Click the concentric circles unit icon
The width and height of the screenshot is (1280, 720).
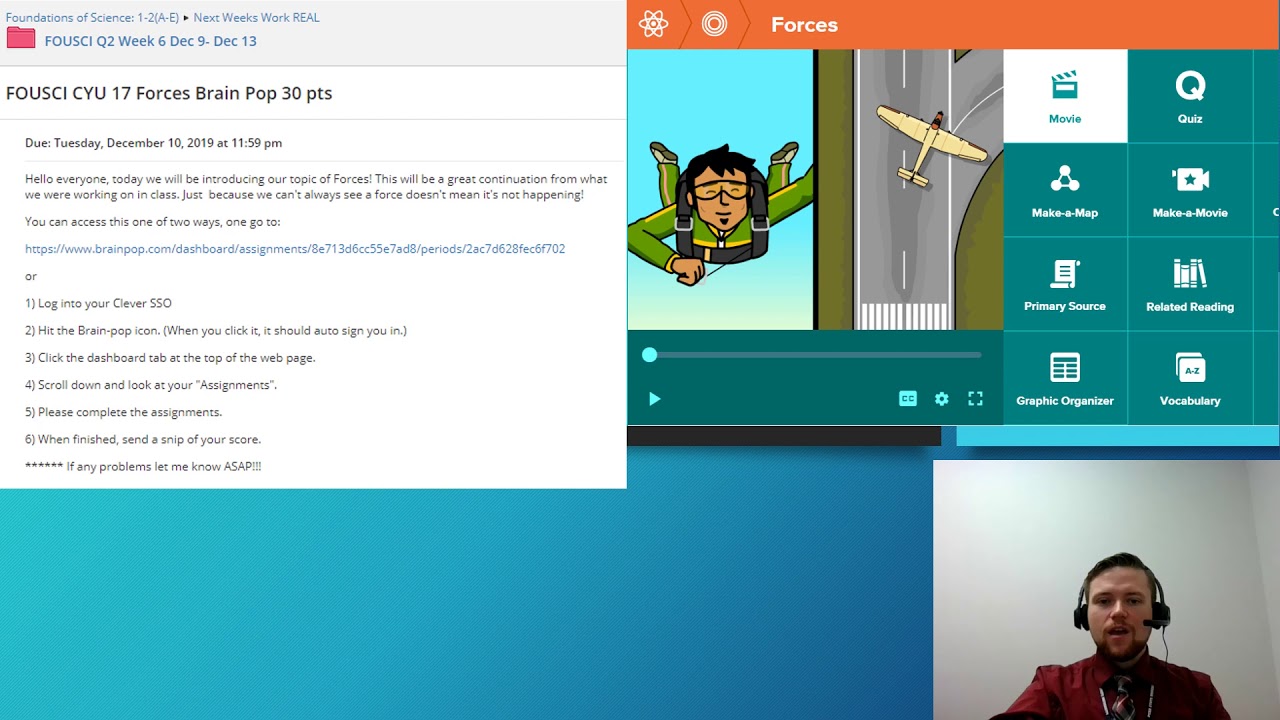(x=714, y=24)
